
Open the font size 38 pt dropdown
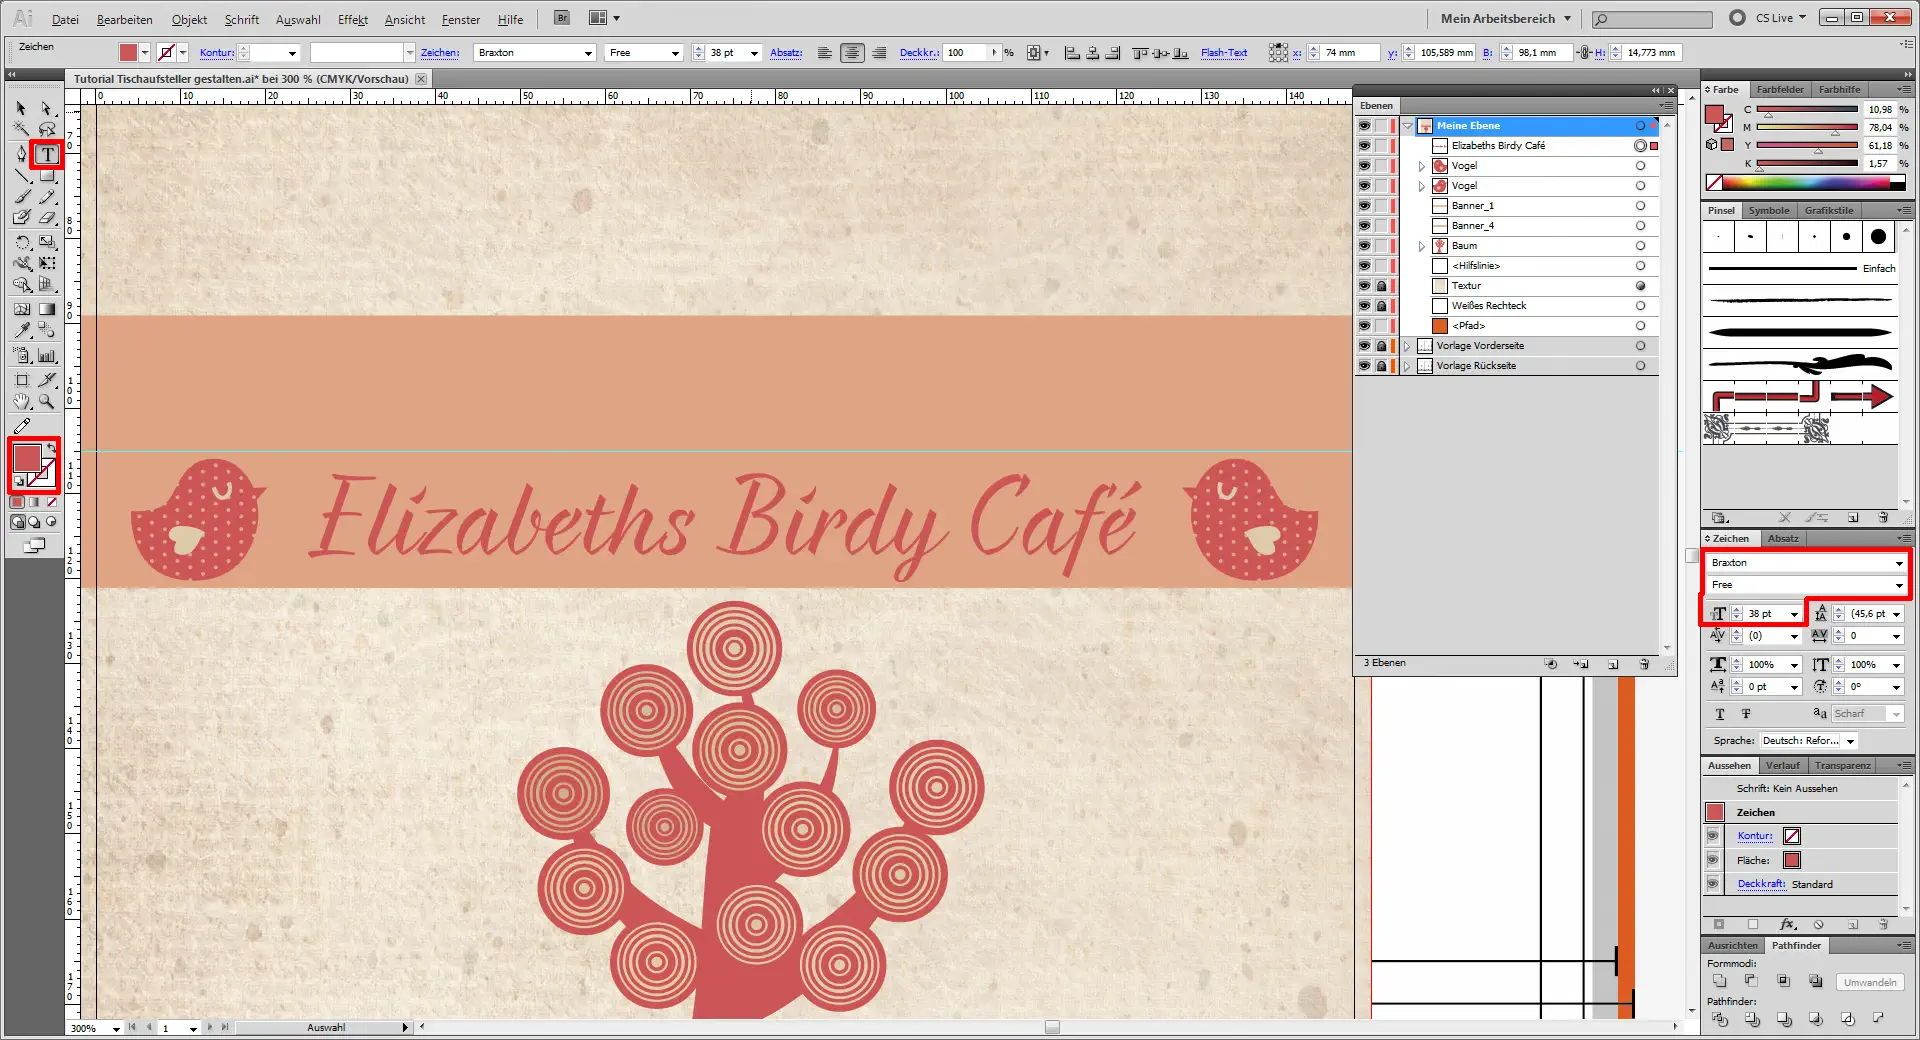click(x=1794, y=614)
